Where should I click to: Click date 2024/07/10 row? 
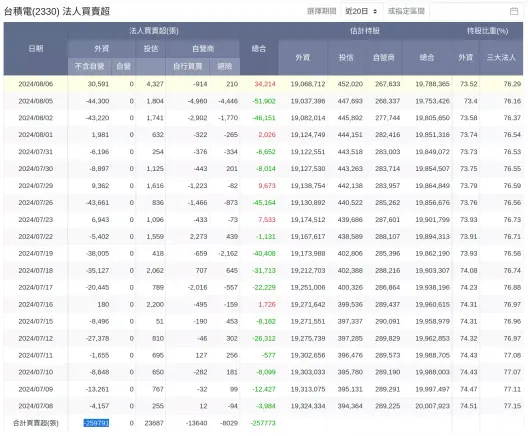coord(36,372)
